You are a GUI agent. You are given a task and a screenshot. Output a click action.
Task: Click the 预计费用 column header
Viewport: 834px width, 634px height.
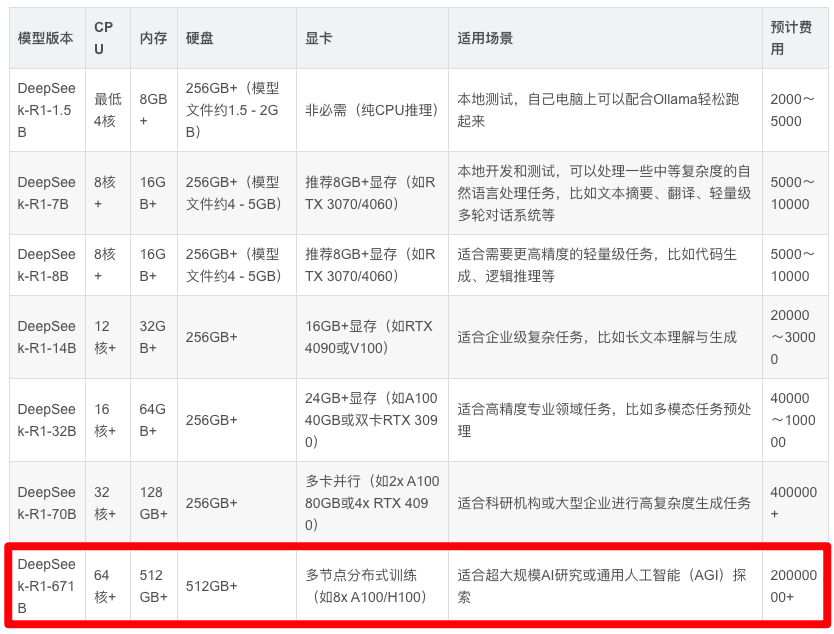(795, 38)
